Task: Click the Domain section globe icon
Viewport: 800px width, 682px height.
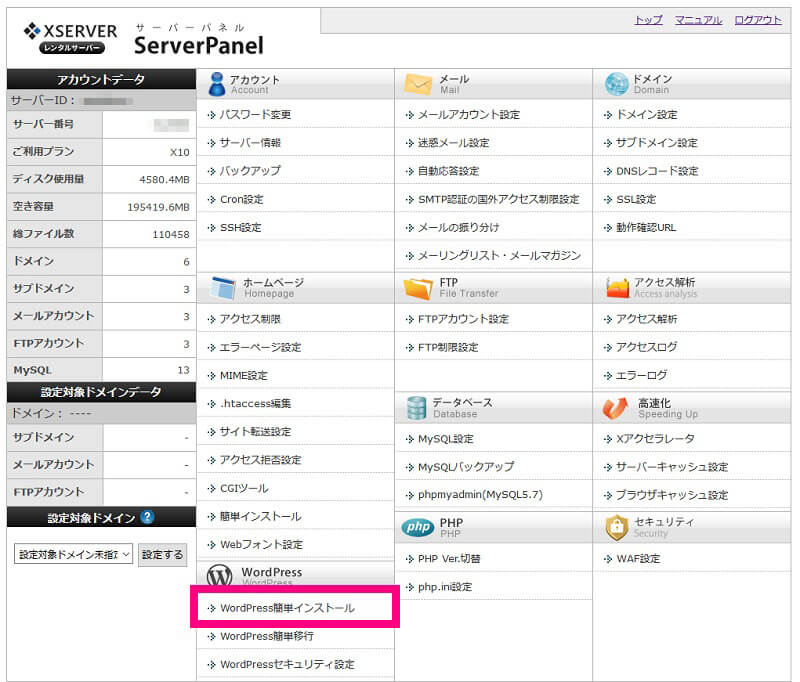Action: (616, 84)
